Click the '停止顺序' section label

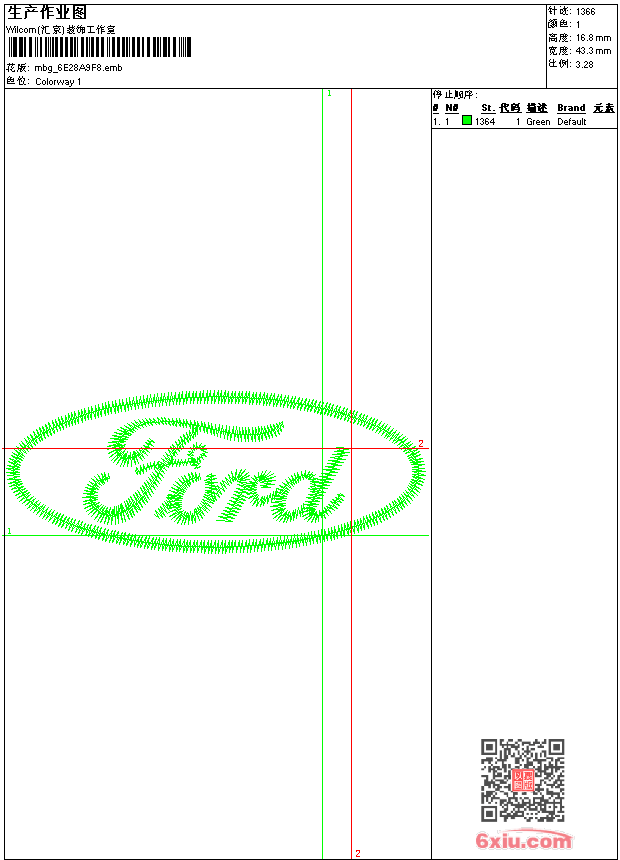[455, 95]
